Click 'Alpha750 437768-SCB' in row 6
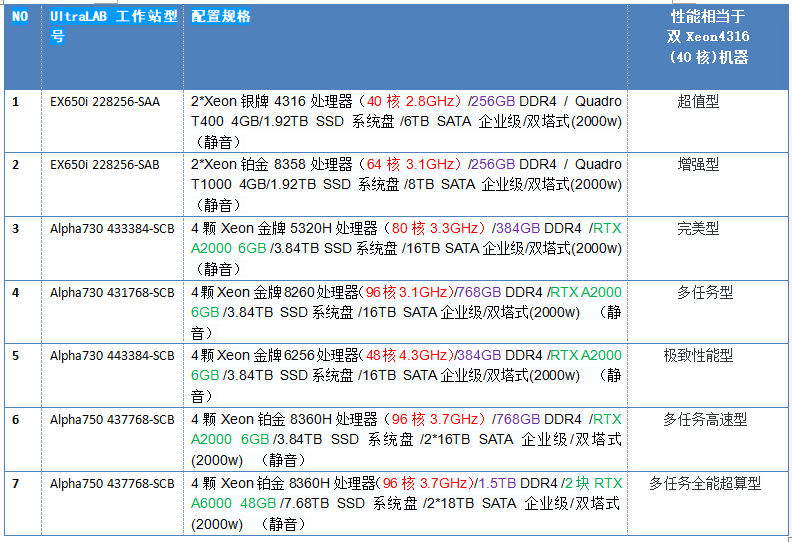The width and height of the screenshot is (792, 542). coord(112,420)
